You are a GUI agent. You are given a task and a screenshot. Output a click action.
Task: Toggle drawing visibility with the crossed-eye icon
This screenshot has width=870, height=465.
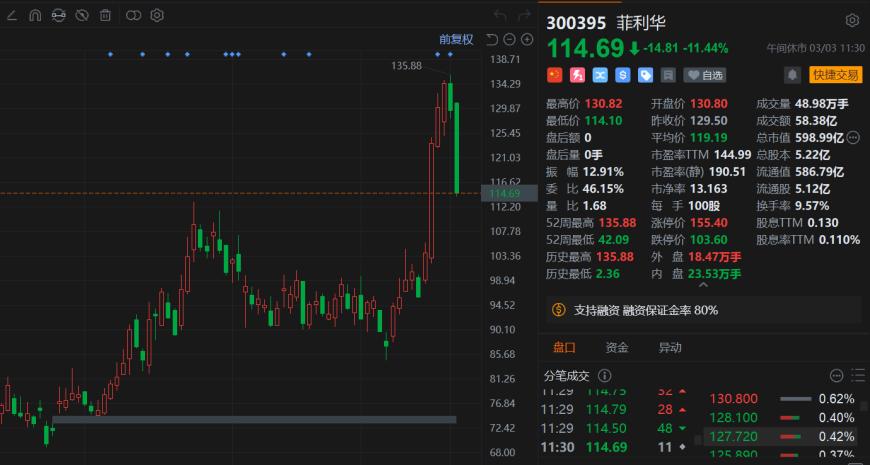[x=83, y=15]
